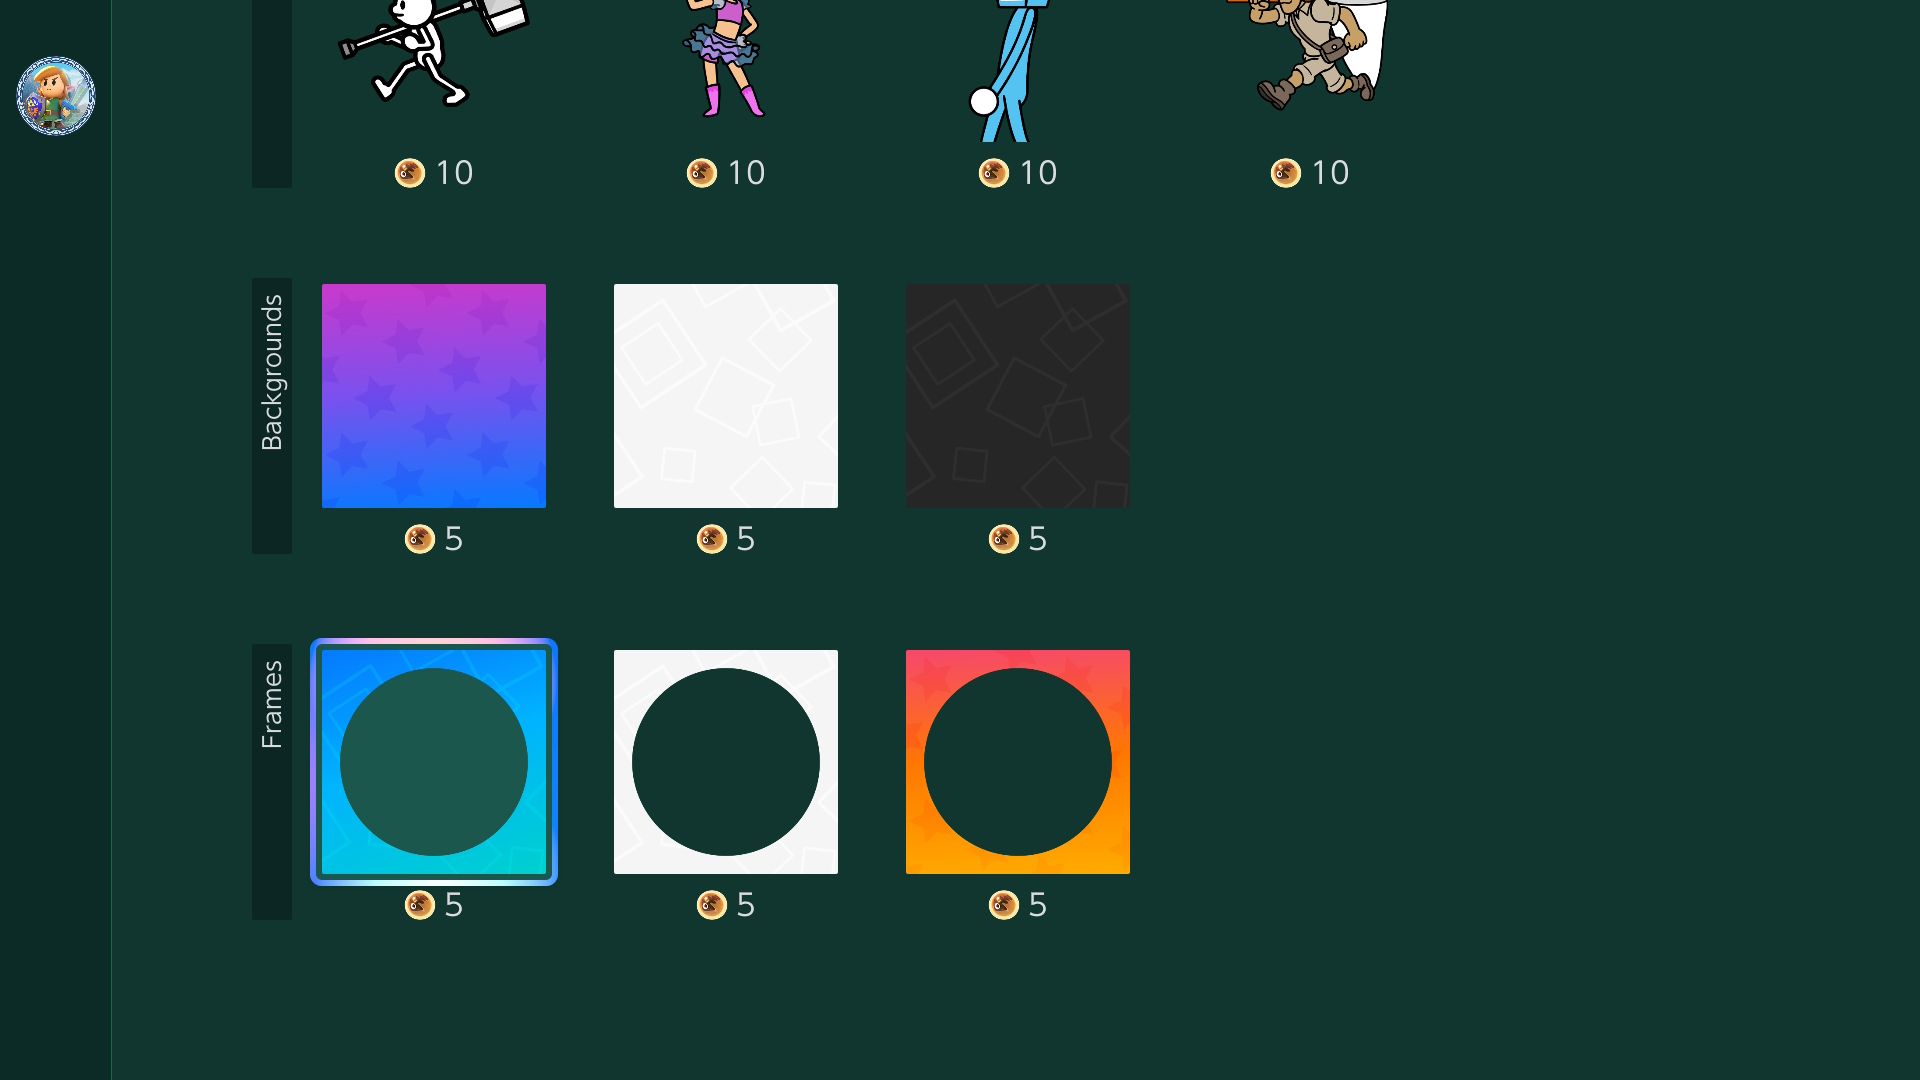The width and height of the screenshot is (1920, 1080).
Task: Click coin icon under white background
Action: point(712,539)
